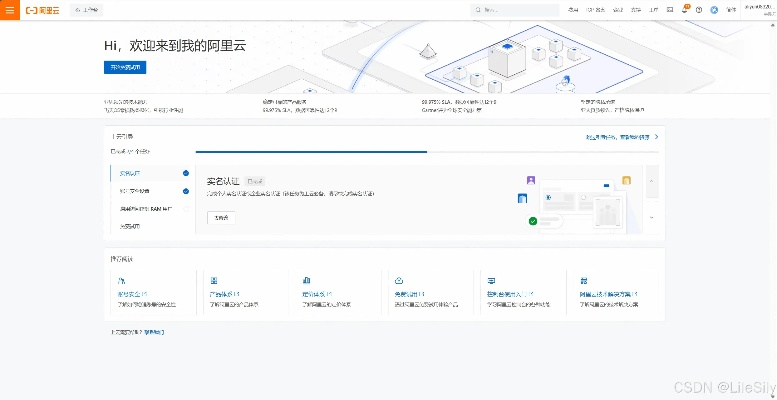Open the orange hamburger menu
Viewport: 777px width, 400px height.
10,10
